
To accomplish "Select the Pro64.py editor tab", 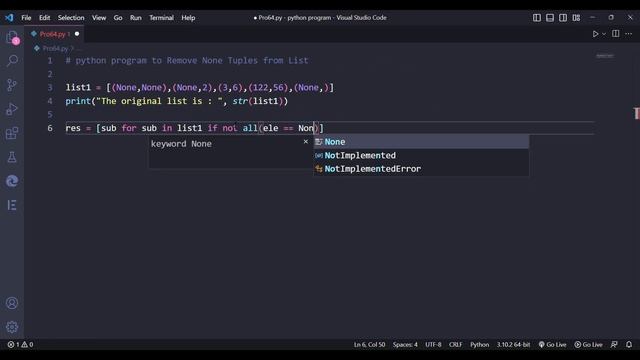I will (x=54, y=34).
